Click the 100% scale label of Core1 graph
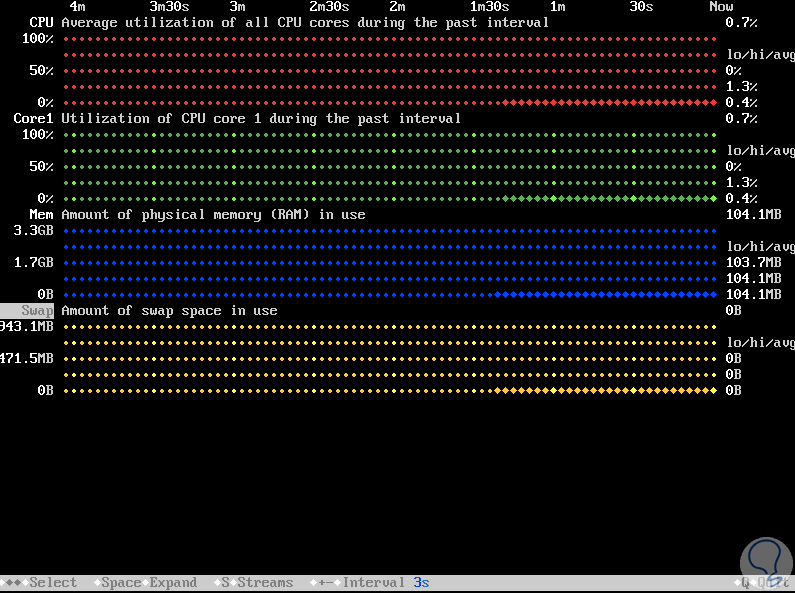 tap(38, 135)
